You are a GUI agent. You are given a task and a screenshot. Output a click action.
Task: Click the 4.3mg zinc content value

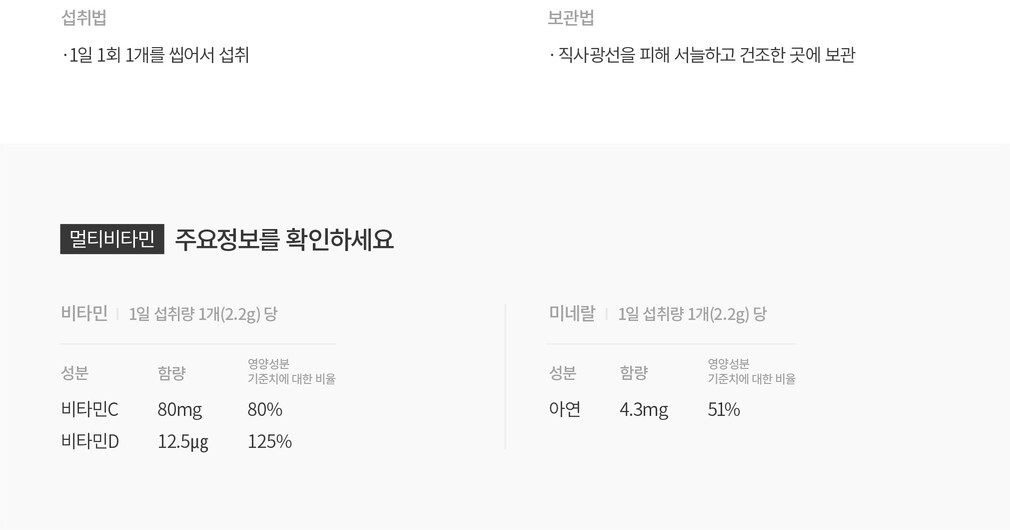(x=644, y=409)
